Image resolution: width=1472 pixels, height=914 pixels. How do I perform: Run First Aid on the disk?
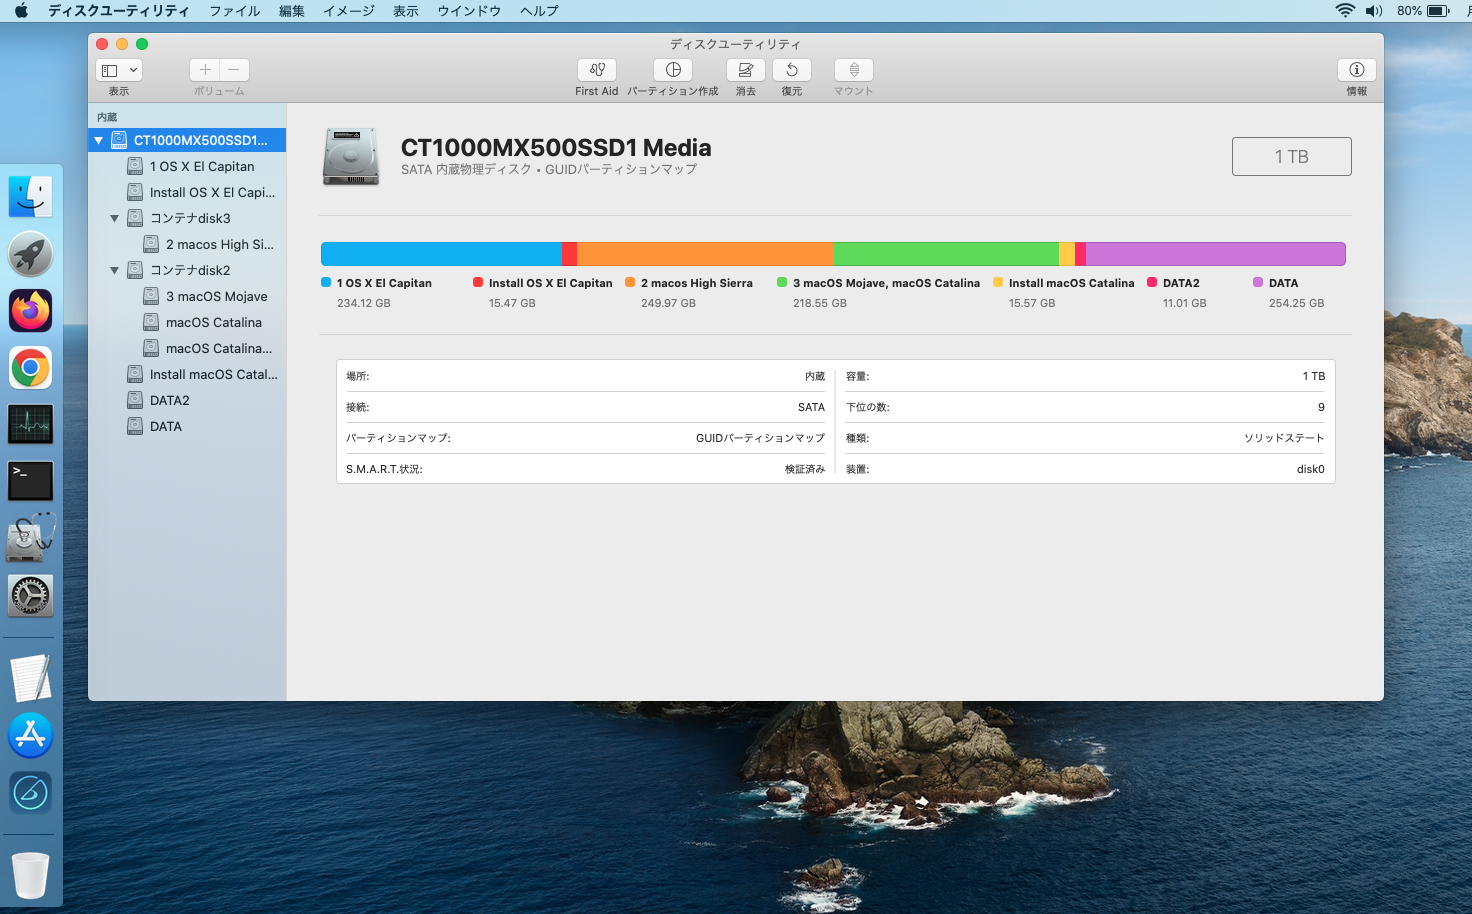click(x=597, y=70)
